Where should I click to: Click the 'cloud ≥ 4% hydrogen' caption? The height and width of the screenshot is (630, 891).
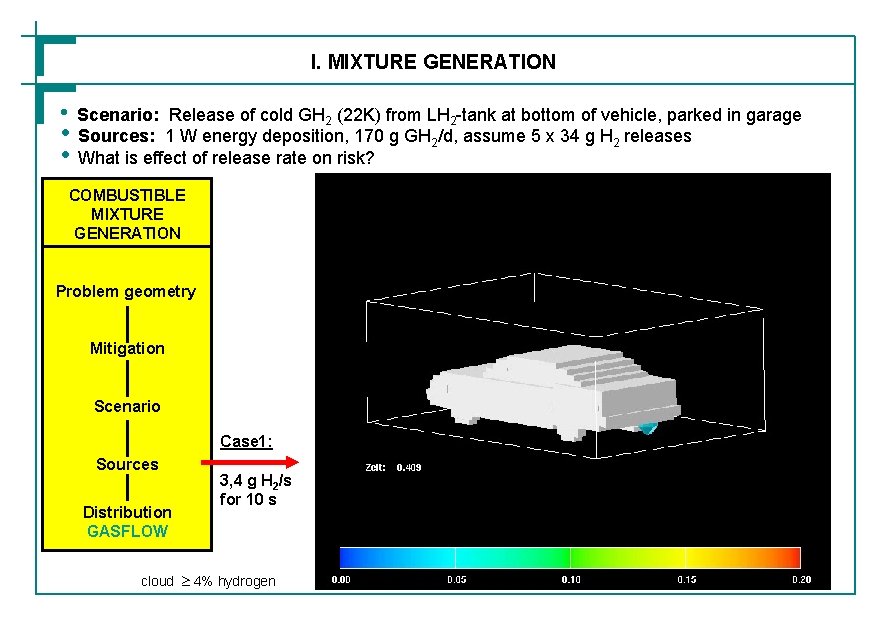[x=208, y=581]
